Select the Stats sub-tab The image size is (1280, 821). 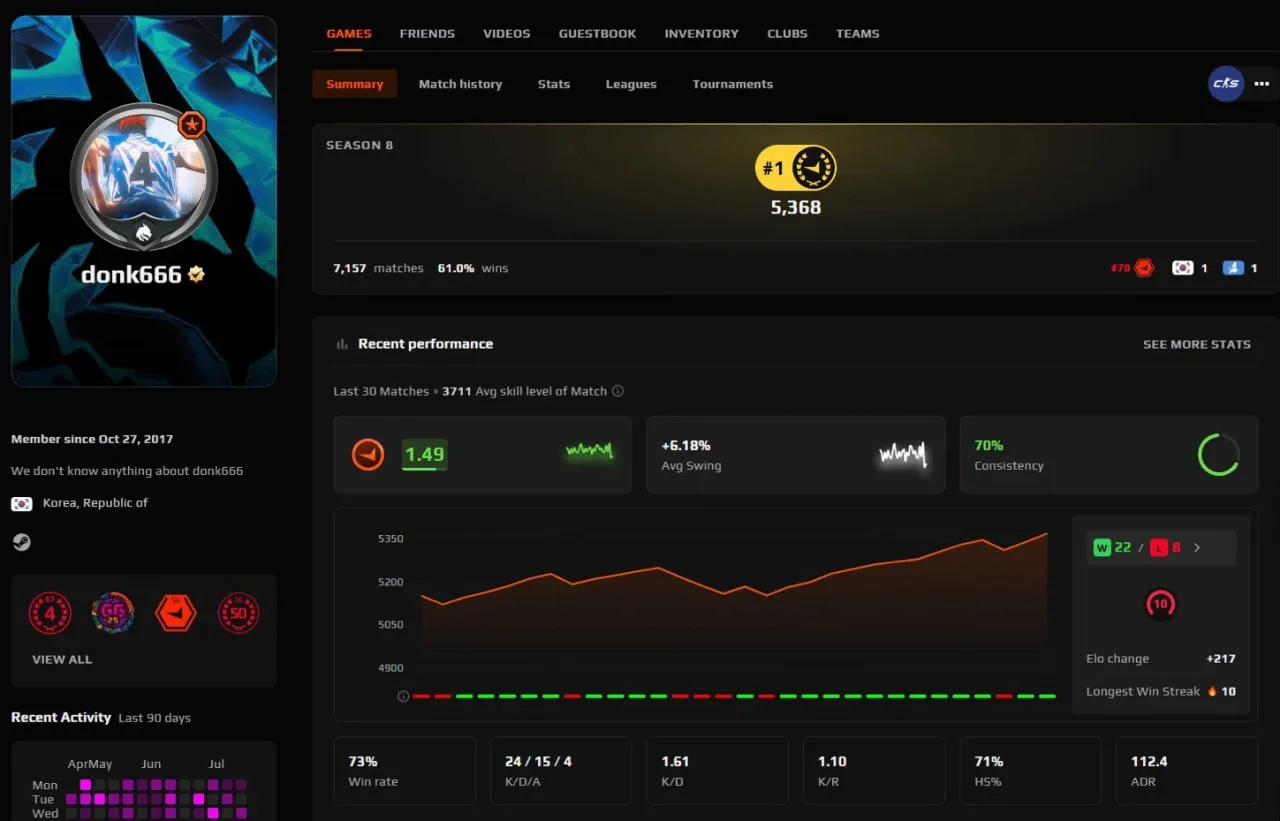click(554, 84)
